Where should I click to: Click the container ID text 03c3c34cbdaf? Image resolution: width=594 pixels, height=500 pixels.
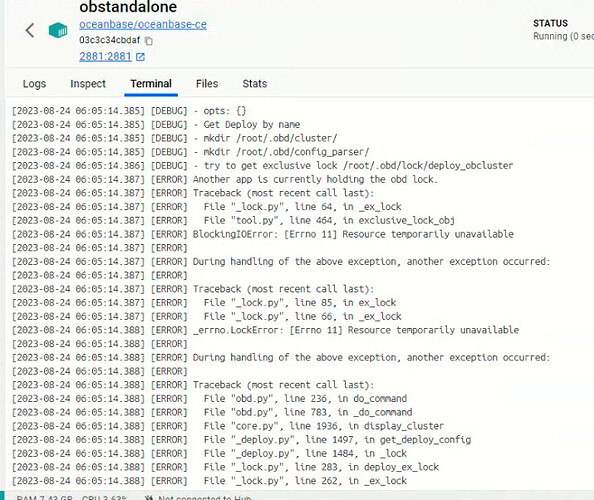109,40
